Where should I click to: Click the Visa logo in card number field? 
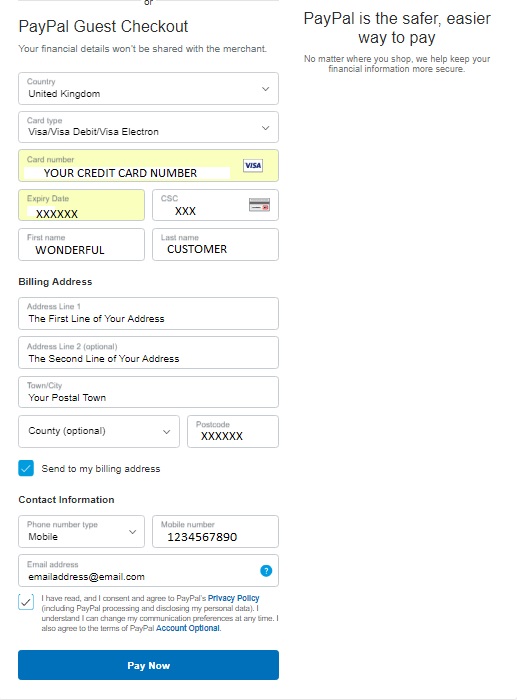pyautogui.click(x=253, y=166)
